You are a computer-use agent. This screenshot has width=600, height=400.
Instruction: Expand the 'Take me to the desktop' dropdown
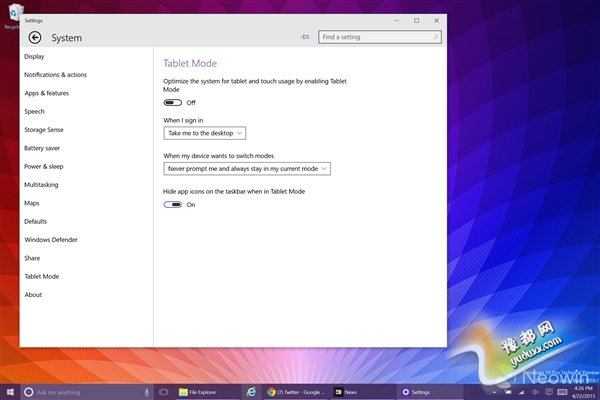(x=204, y=132)
